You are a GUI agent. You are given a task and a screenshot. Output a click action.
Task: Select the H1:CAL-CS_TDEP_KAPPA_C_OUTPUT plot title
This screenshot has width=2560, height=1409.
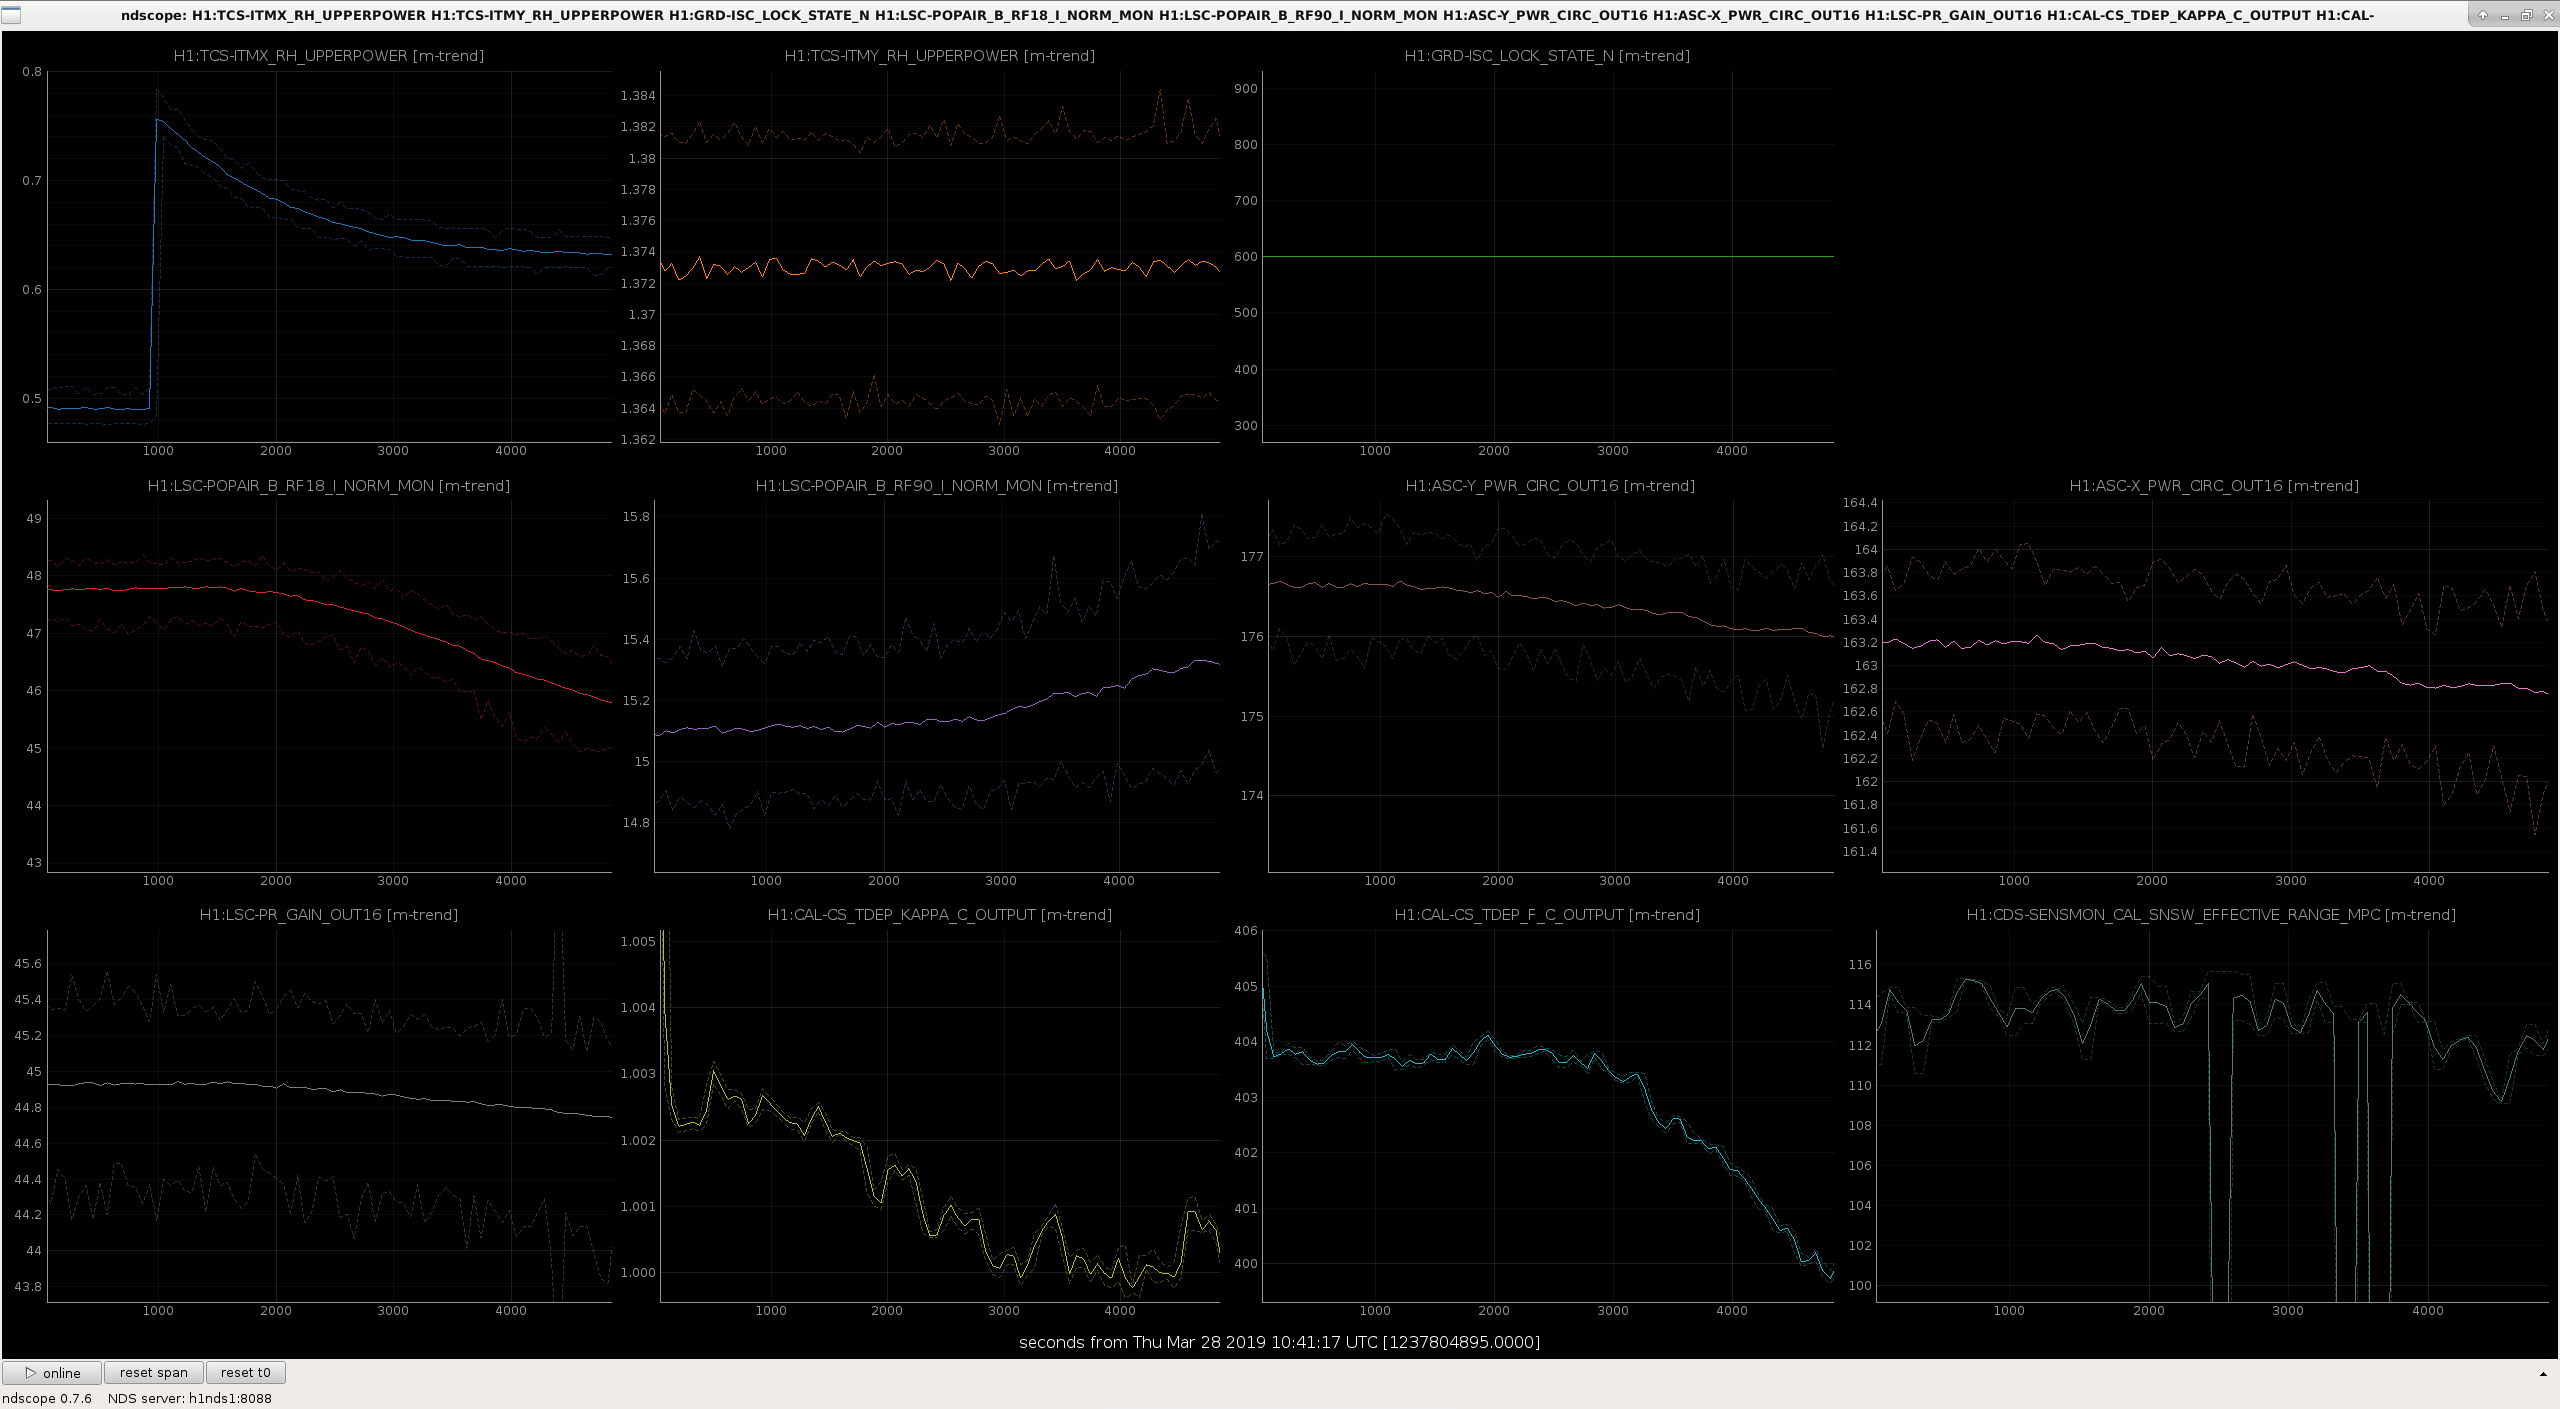click(940, 915)
